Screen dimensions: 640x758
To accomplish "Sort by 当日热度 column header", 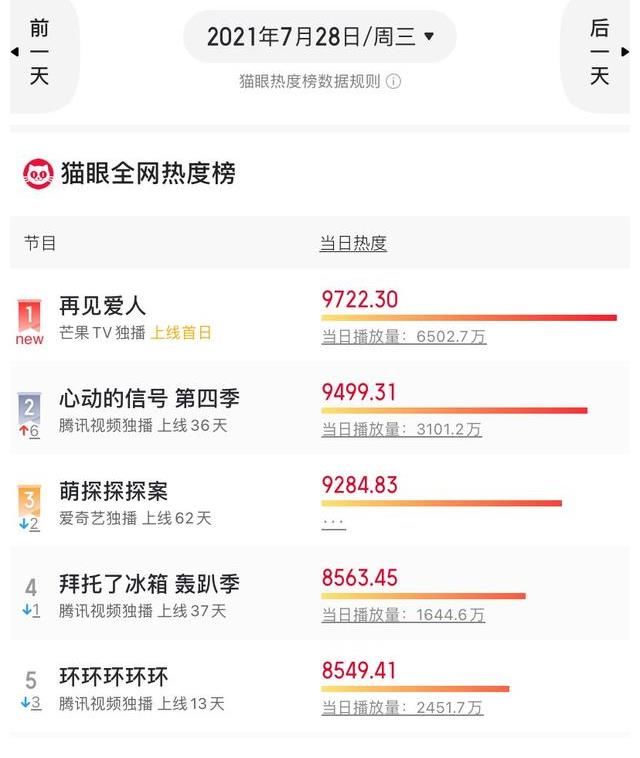I will (x=353, y=243).
